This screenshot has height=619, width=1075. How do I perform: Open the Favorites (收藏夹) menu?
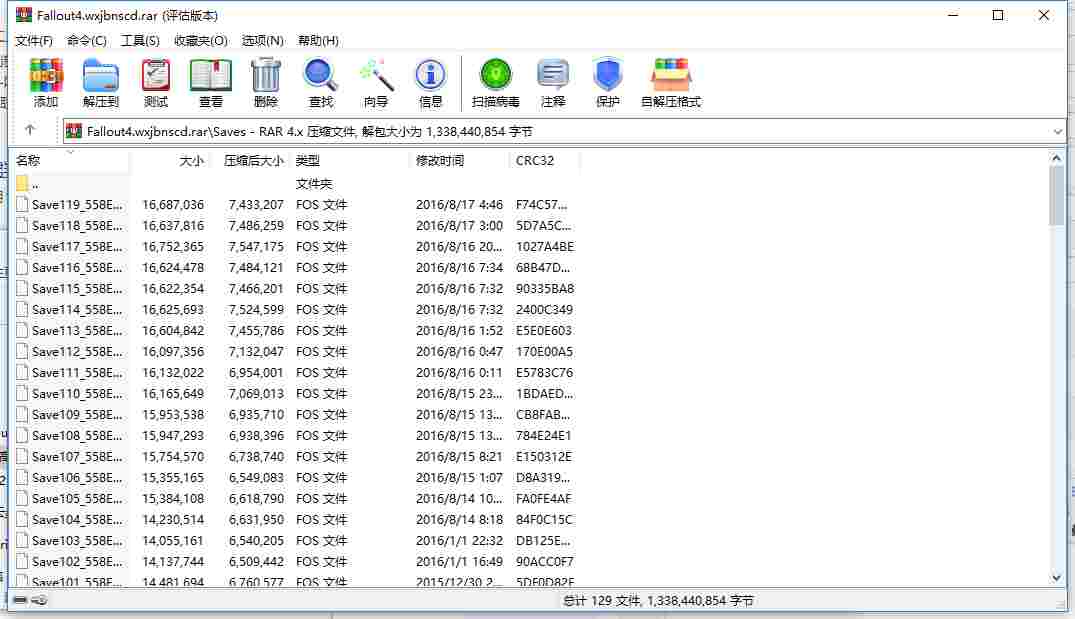(x=201, y=40)
